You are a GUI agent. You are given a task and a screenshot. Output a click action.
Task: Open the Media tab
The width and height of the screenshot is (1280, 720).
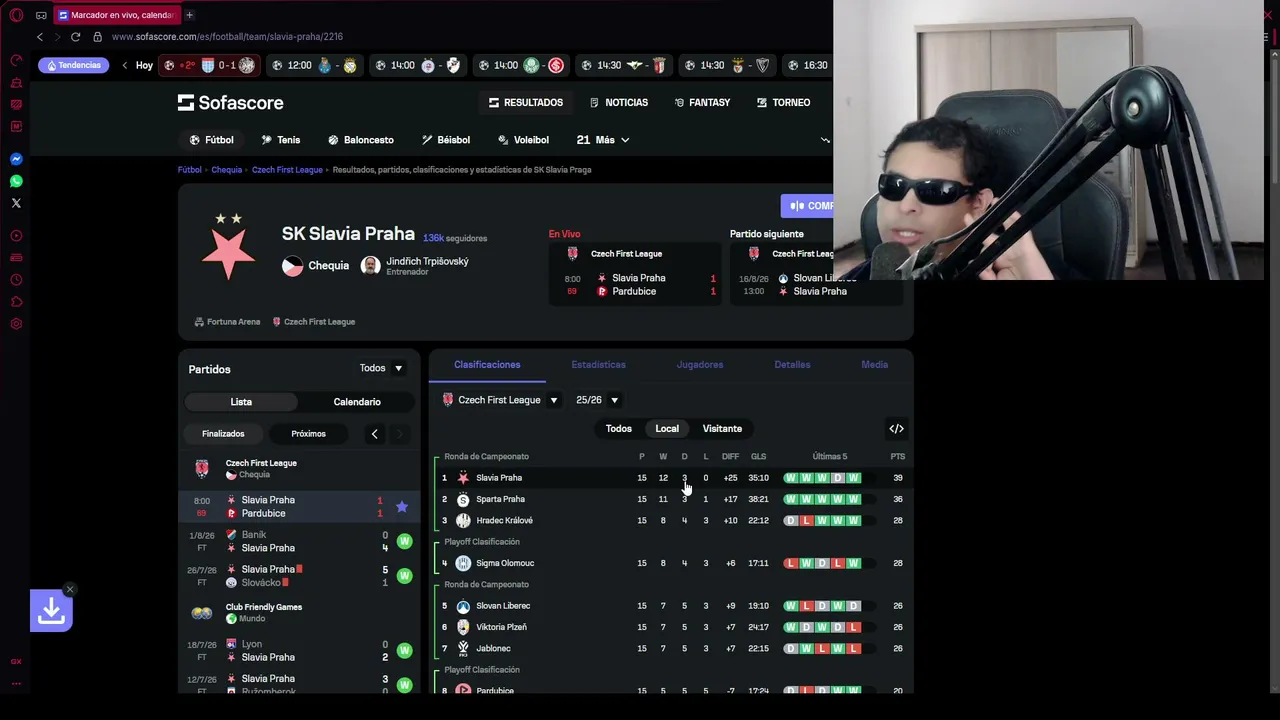tap(874, 365)
